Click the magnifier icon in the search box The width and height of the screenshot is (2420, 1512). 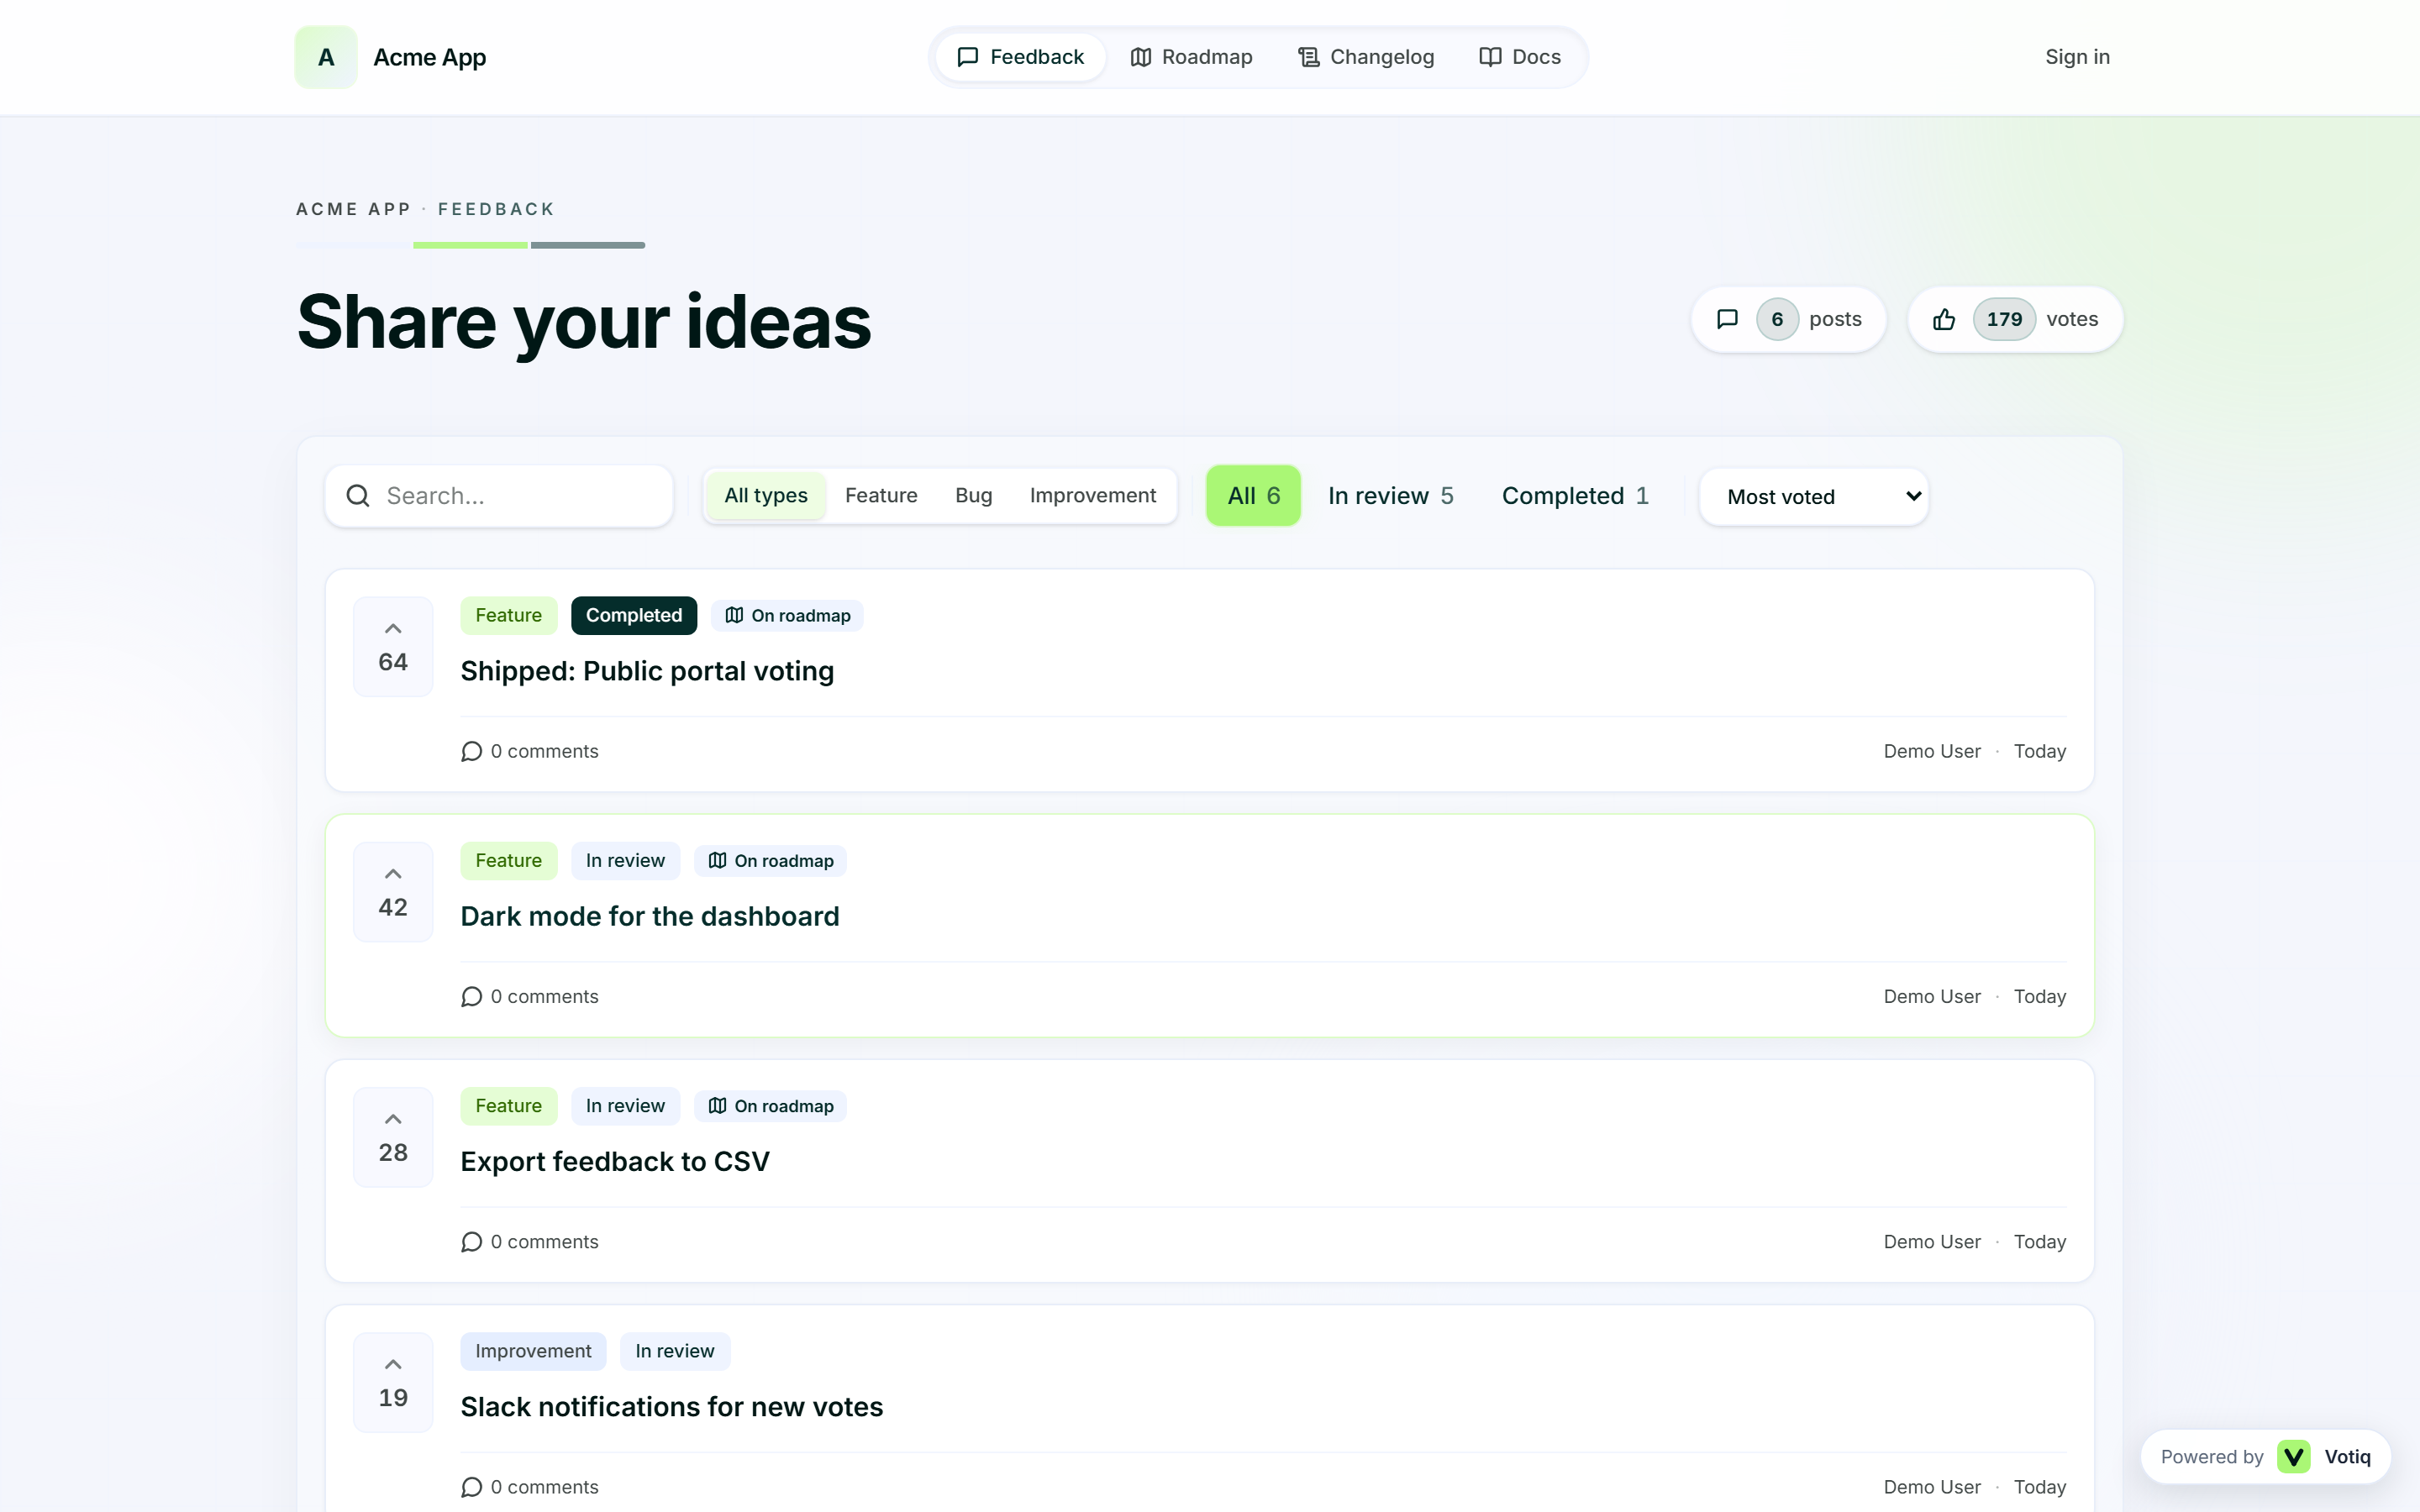(x=358, y=496)
